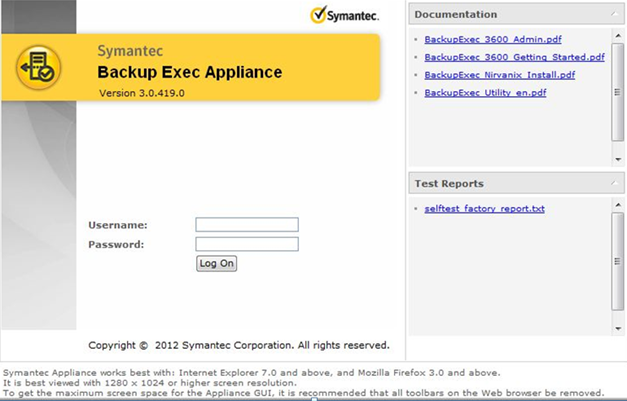Click the Symantec checkmark logo
This screenshot has width=627, height=401.
point(344,15)
